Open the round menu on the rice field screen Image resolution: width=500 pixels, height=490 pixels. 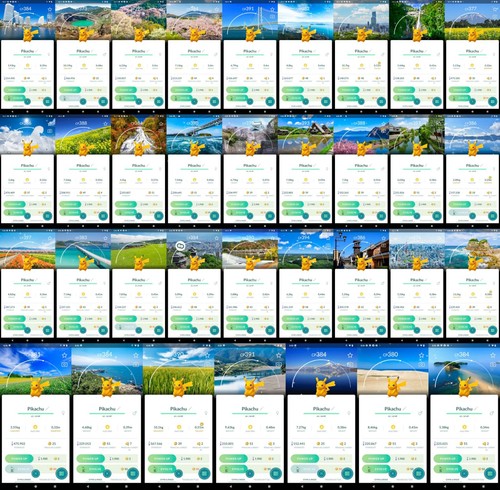tap(204, 473)
